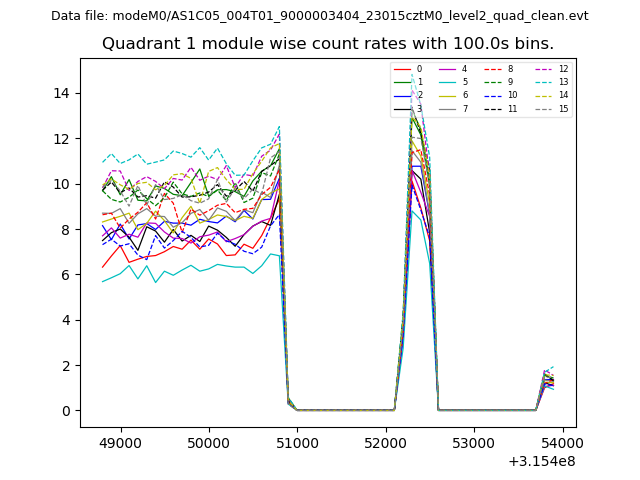Image resolution: width=640 pixels, height=480 pixels.
Task: Click legend entry 12 with magenta dashed line
Action: coord(548,69)
